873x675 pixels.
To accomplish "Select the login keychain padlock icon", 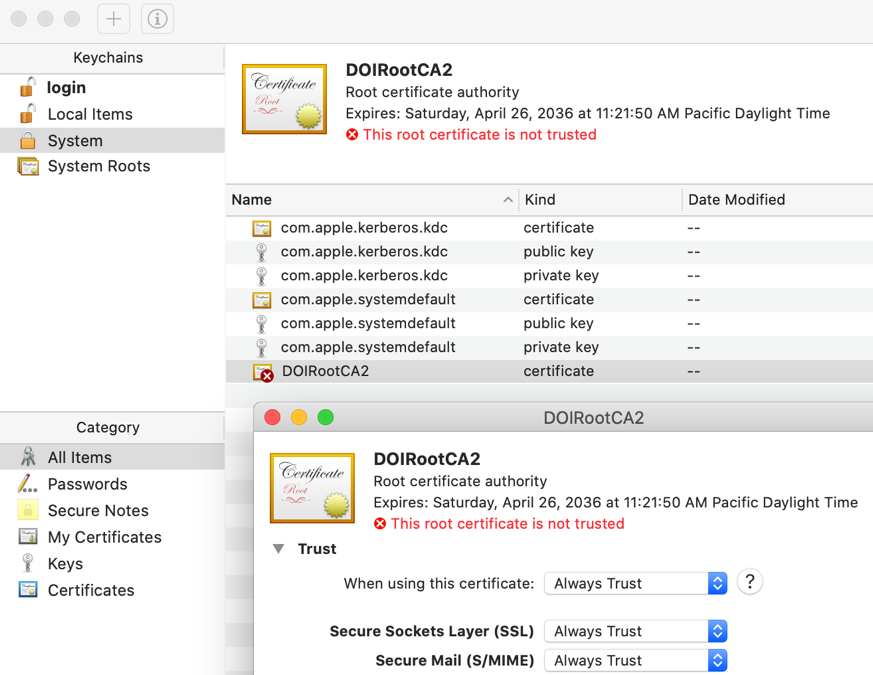I will pyautogui.click(x=28, y=87).
